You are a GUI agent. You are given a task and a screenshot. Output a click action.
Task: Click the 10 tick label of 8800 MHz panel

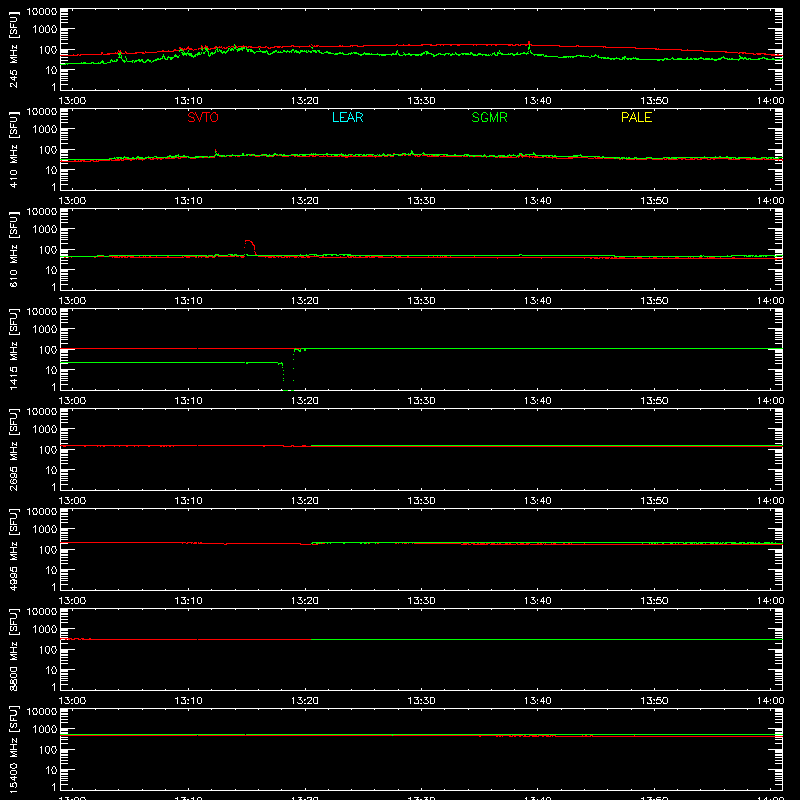pos(52,670)
